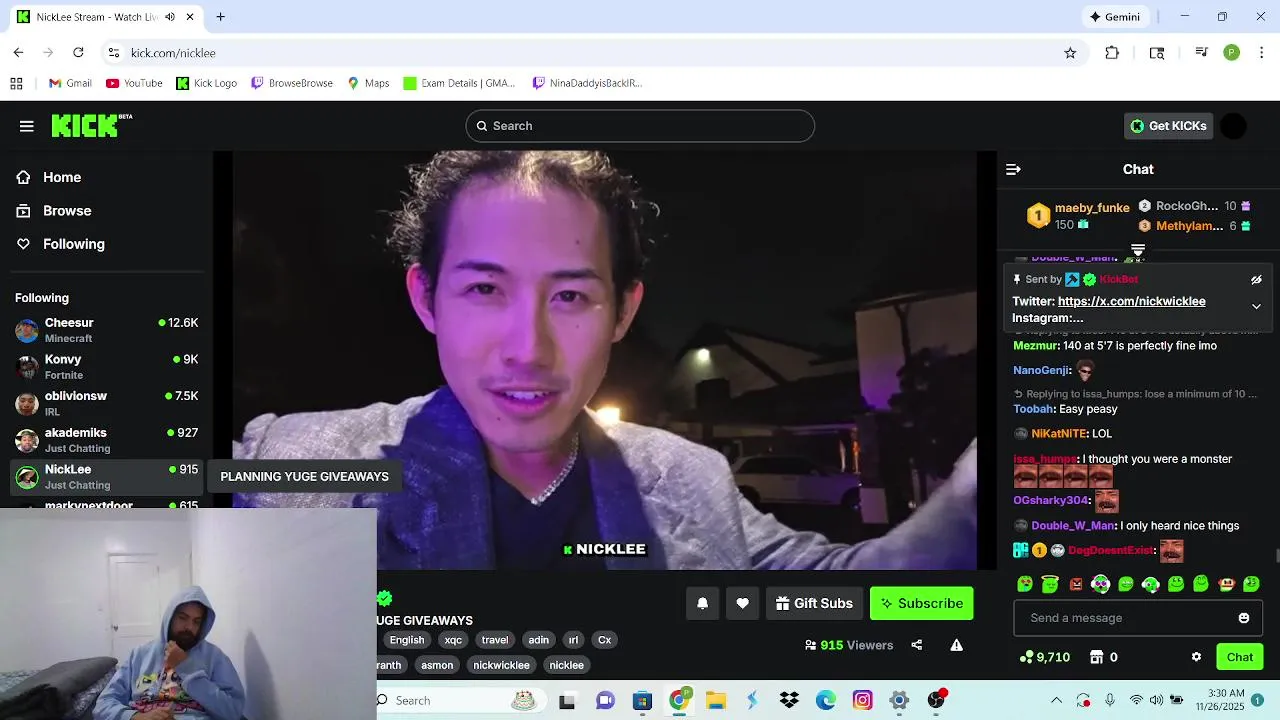Open the Chrome extensions puzzle icon
Screen dimensions: 1280x720
pyautogui.click(x=1112, y=53)
